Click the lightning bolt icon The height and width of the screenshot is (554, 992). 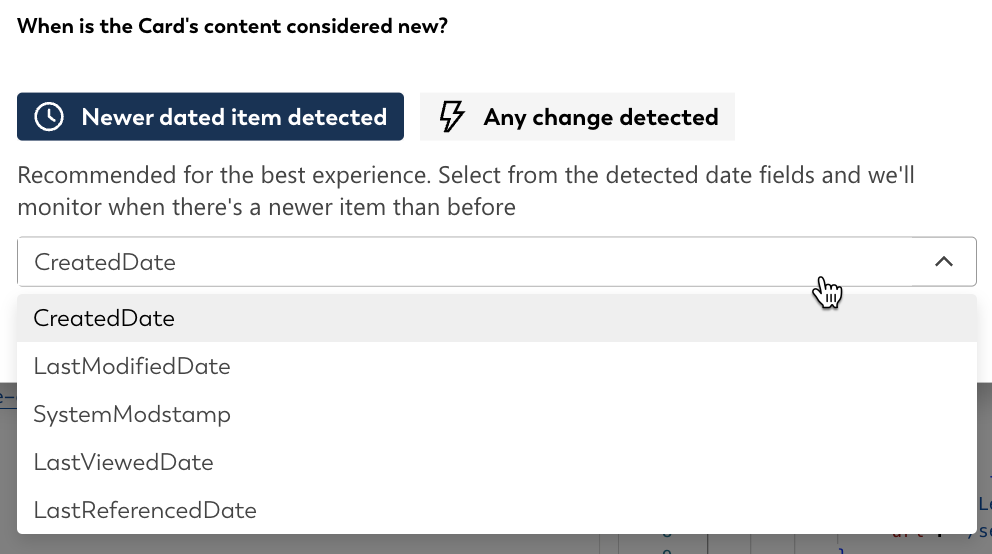pyautogui.click(x=452, y=117)
